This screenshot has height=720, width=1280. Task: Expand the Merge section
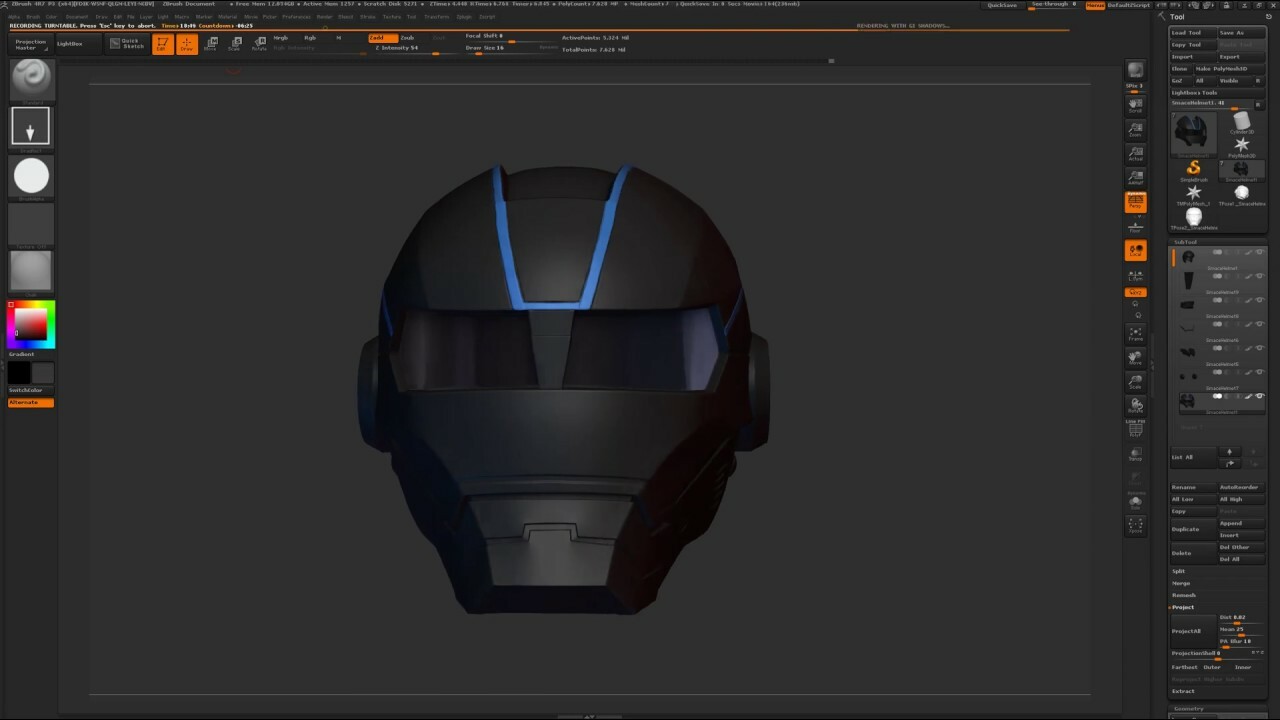(x=1181, y=583)
